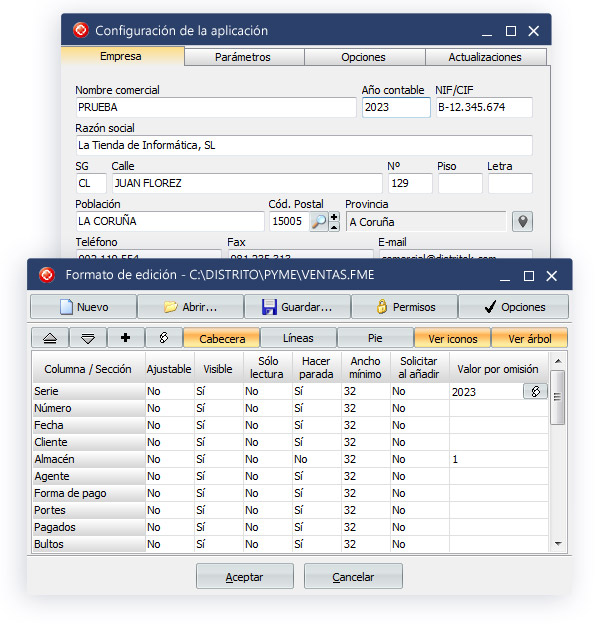Click the move row up arrow icon
Image resolution: width=600 pixels, height=627 pixels.
click(x=49, y=338)
